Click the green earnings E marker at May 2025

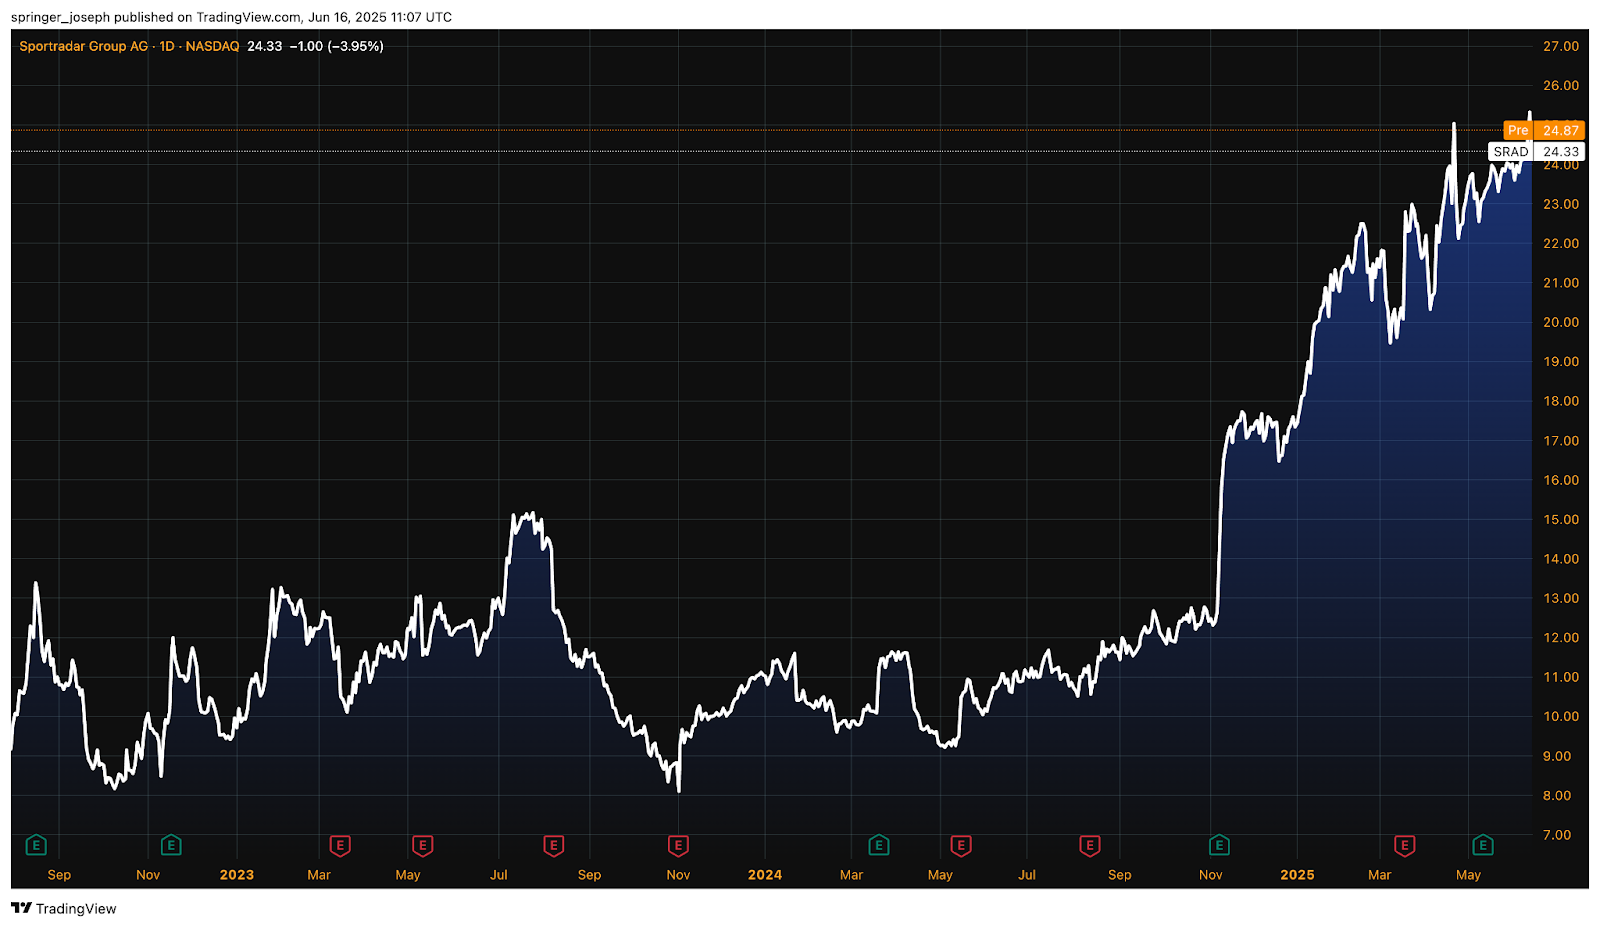[1483, 846]
